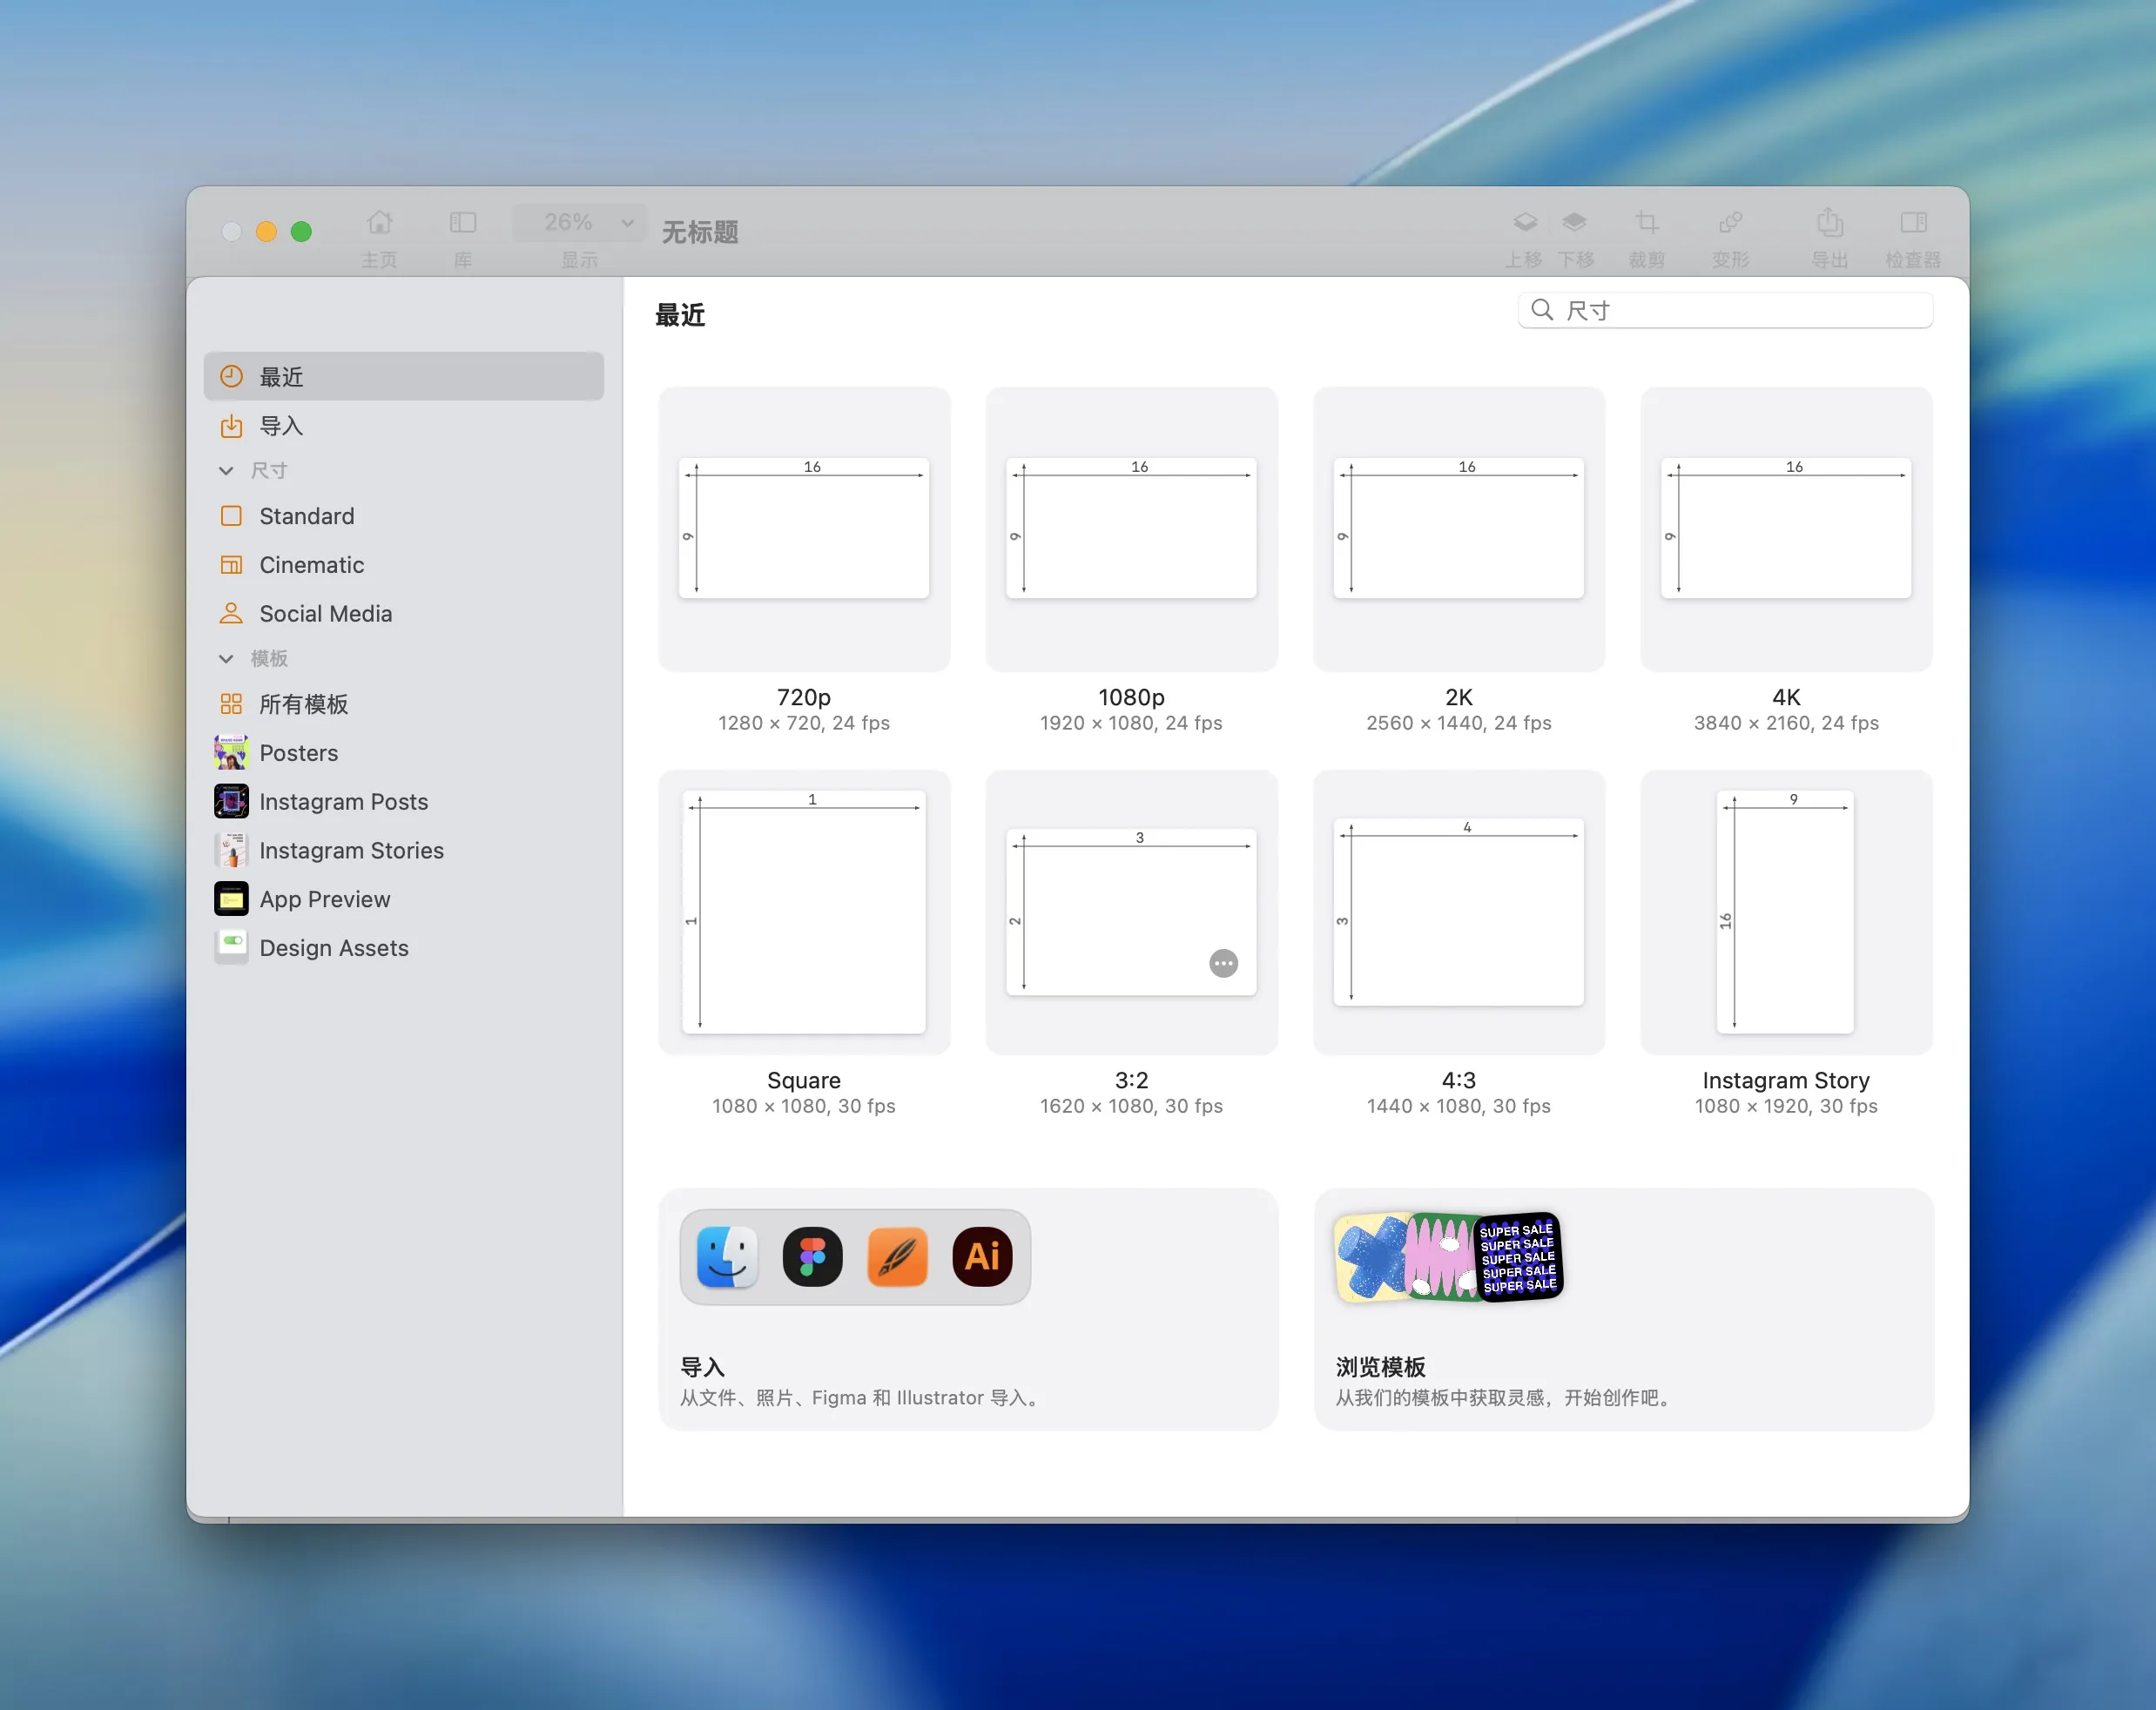Open Instagram Posts templates
The width and height of the screenshot is (2156, 1710).
tap(404, 802)
